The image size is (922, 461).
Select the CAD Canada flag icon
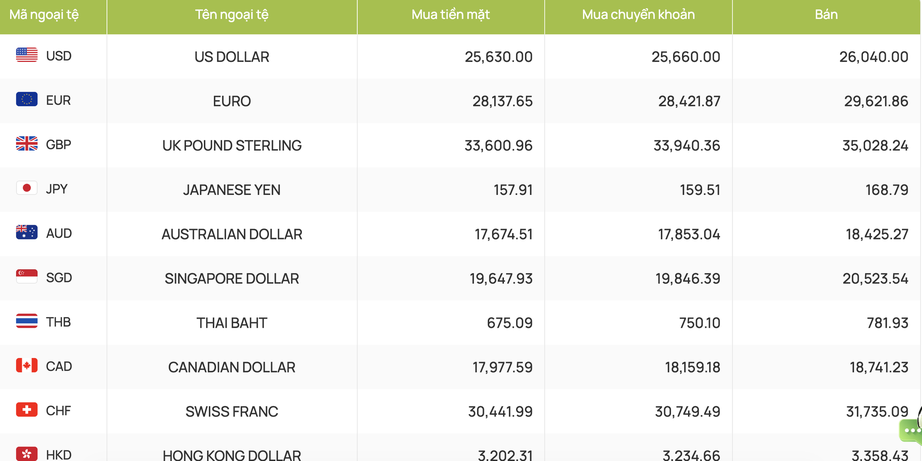[x=26, y=366]
